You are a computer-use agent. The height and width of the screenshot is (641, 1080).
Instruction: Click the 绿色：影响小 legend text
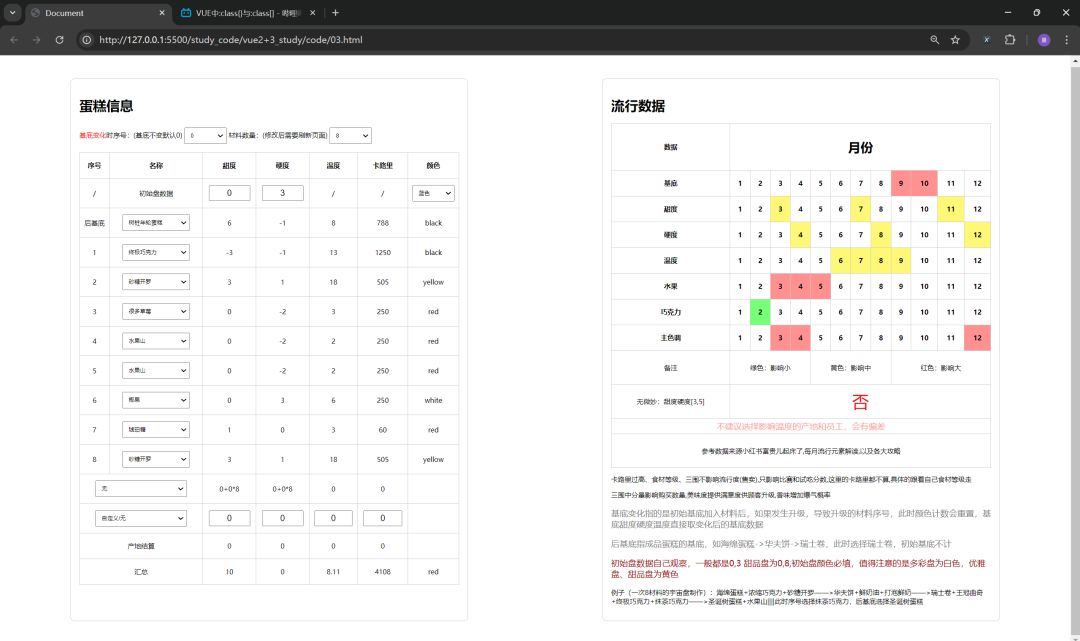click(x=770, y=368)
